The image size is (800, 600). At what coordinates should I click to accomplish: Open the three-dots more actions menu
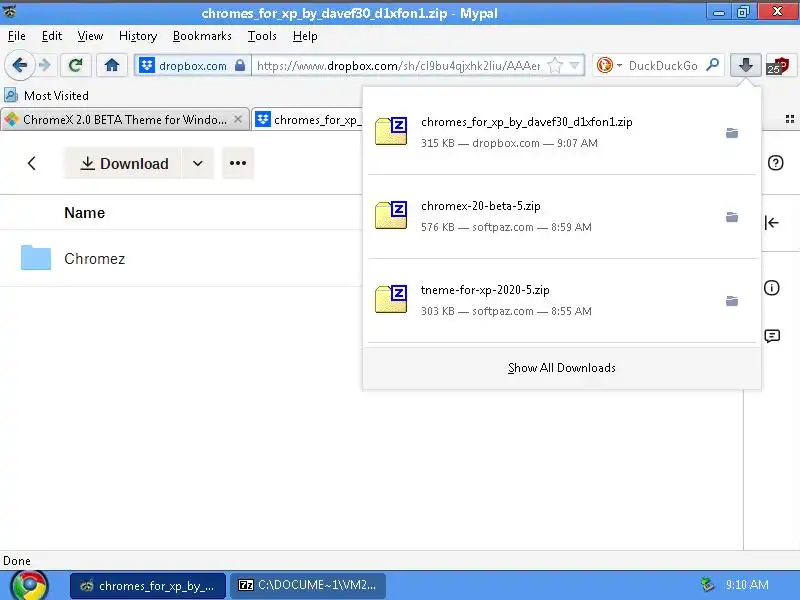point(238,163)
